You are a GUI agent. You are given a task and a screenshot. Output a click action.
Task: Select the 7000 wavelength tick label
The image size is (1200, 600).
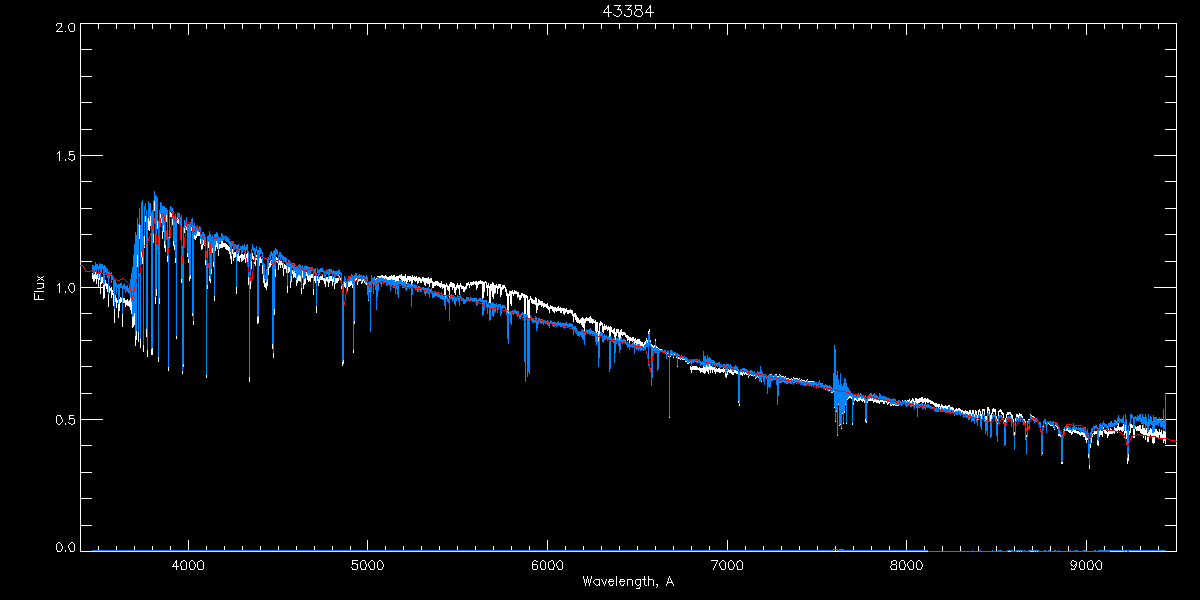[x=727, y=564]
